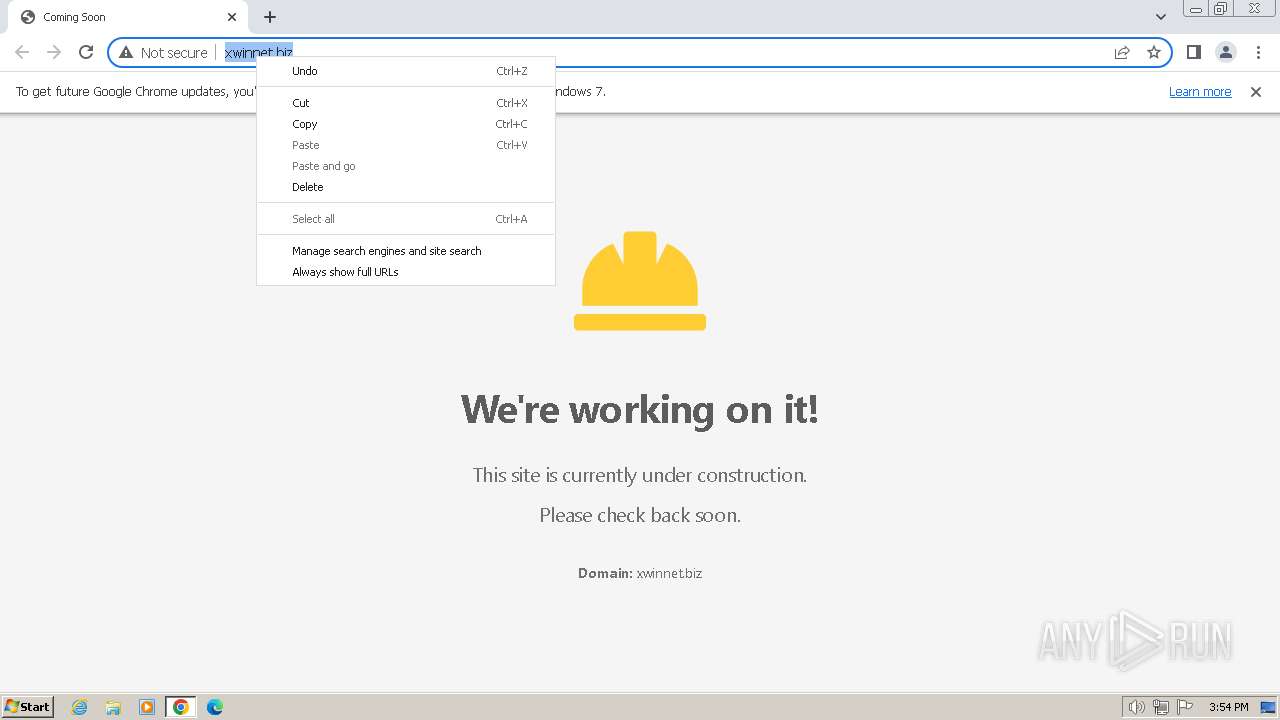Screen dimensions: 1280x720
Task: Open Action Center flag icon
Action: (x=1185, y=707)
